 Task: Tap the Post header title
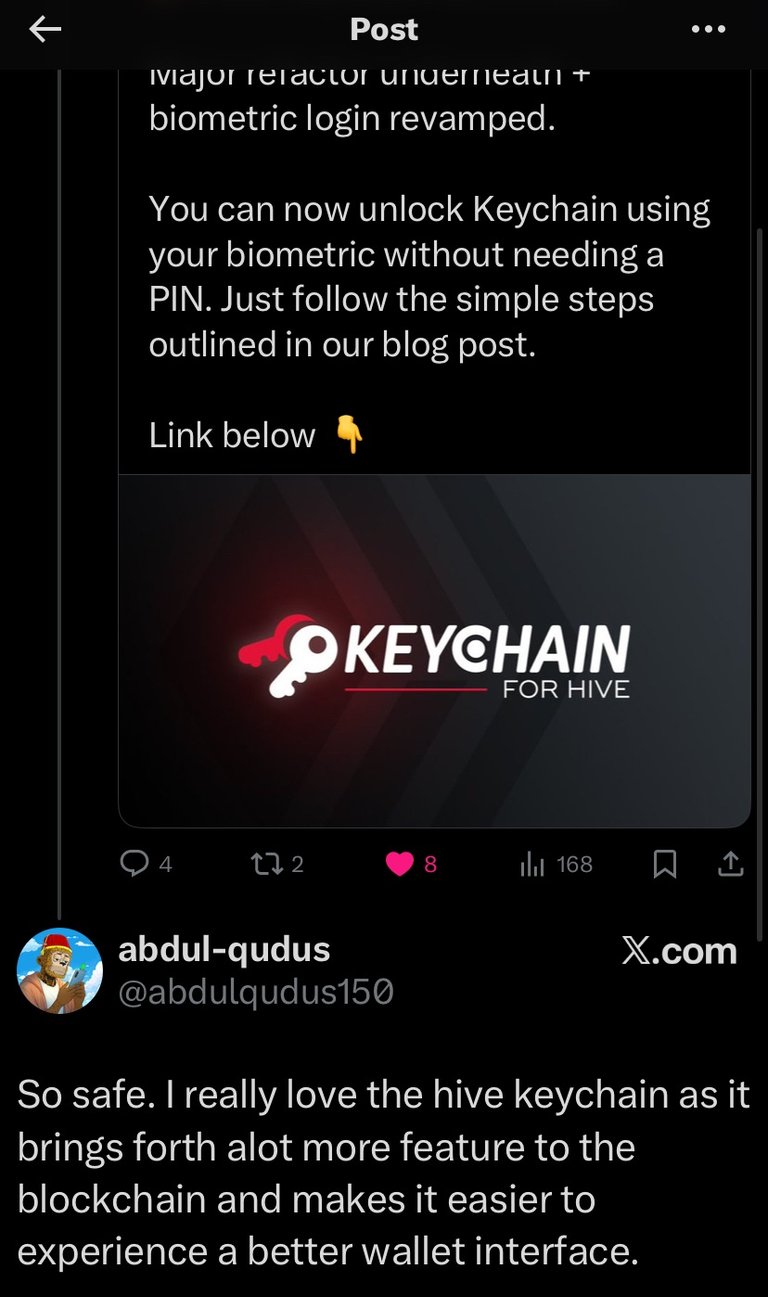(384, 30)
